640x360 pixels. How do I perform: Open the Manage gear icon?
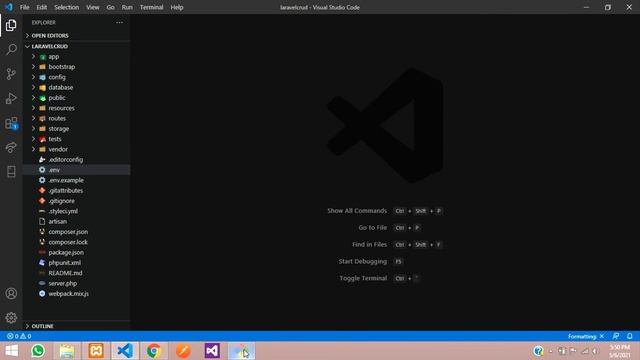coord(11,318)
